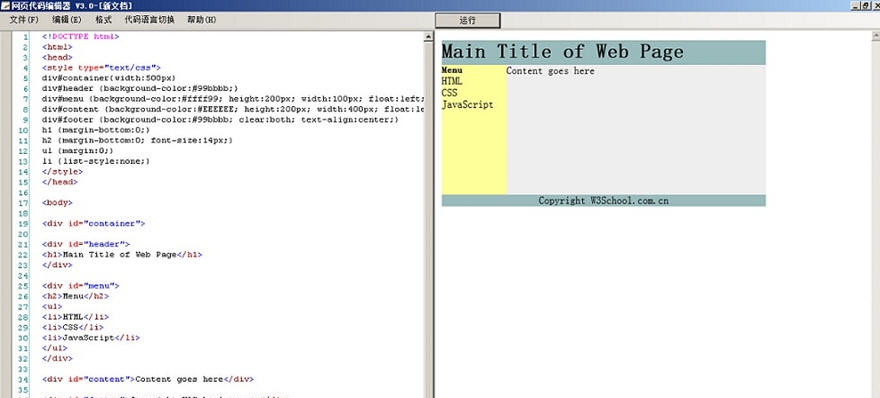Viewport: 880px width, 398px height.
Task: Click the code editor scroll up arrow
Action: point(428,37)
